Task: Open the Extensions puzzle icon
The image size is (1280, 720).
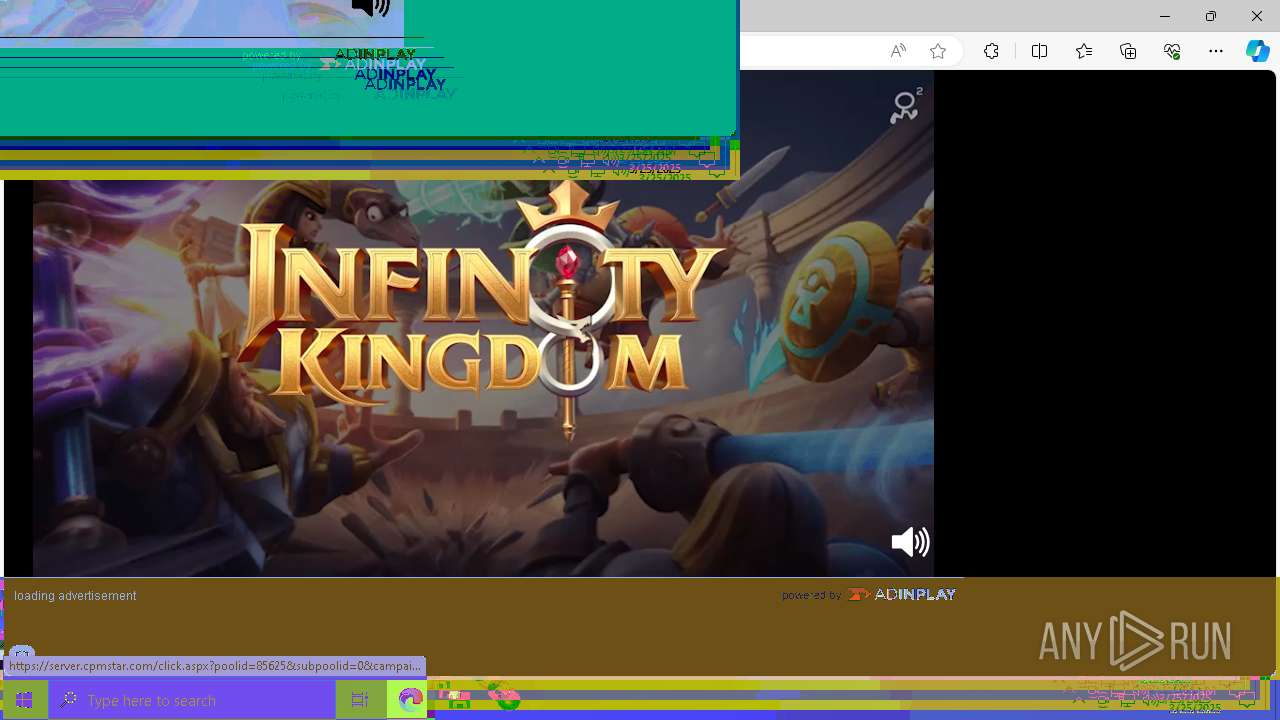Action: tap(991, 51)
